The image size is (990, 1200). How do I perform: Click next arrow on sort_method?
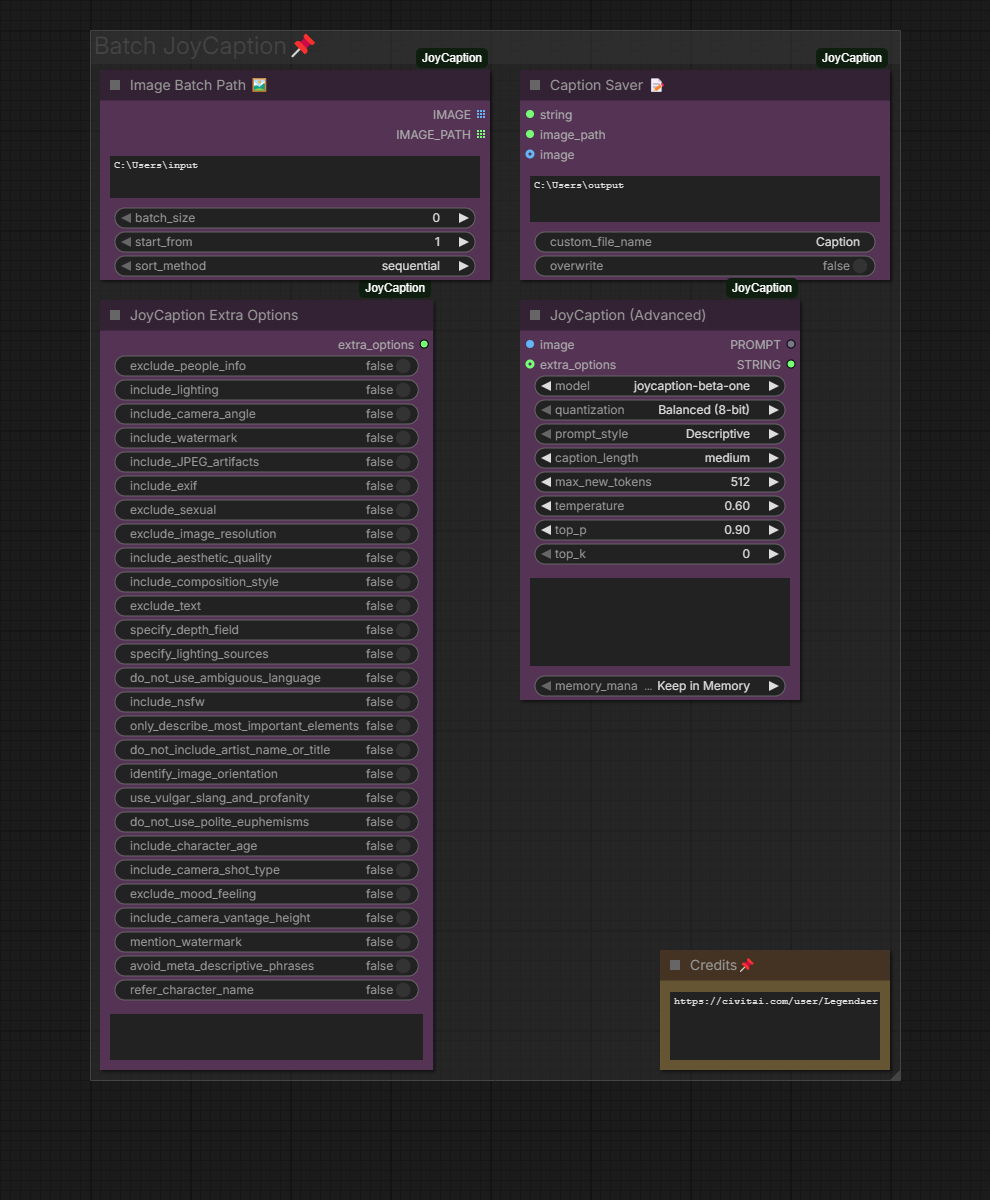(x=463, y=266)
